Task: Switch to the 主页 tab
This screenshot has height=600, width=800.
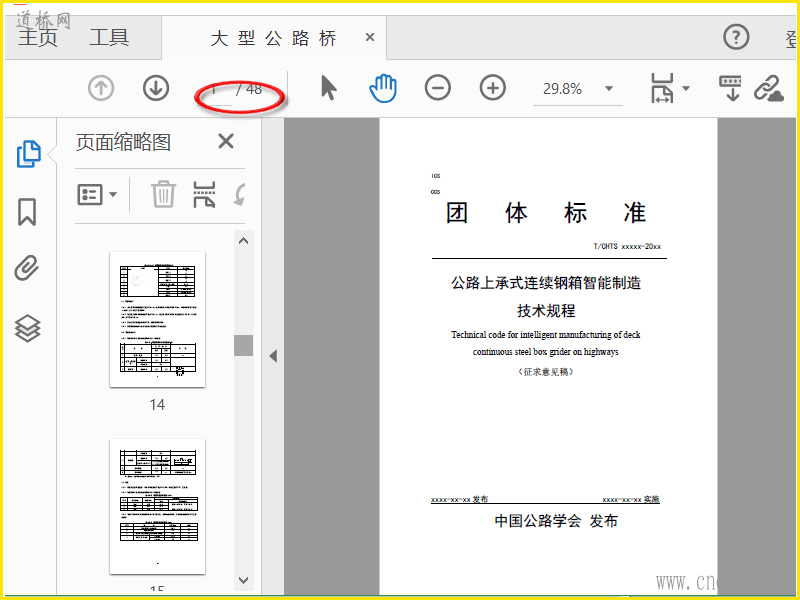Action: tap(38, 38)
